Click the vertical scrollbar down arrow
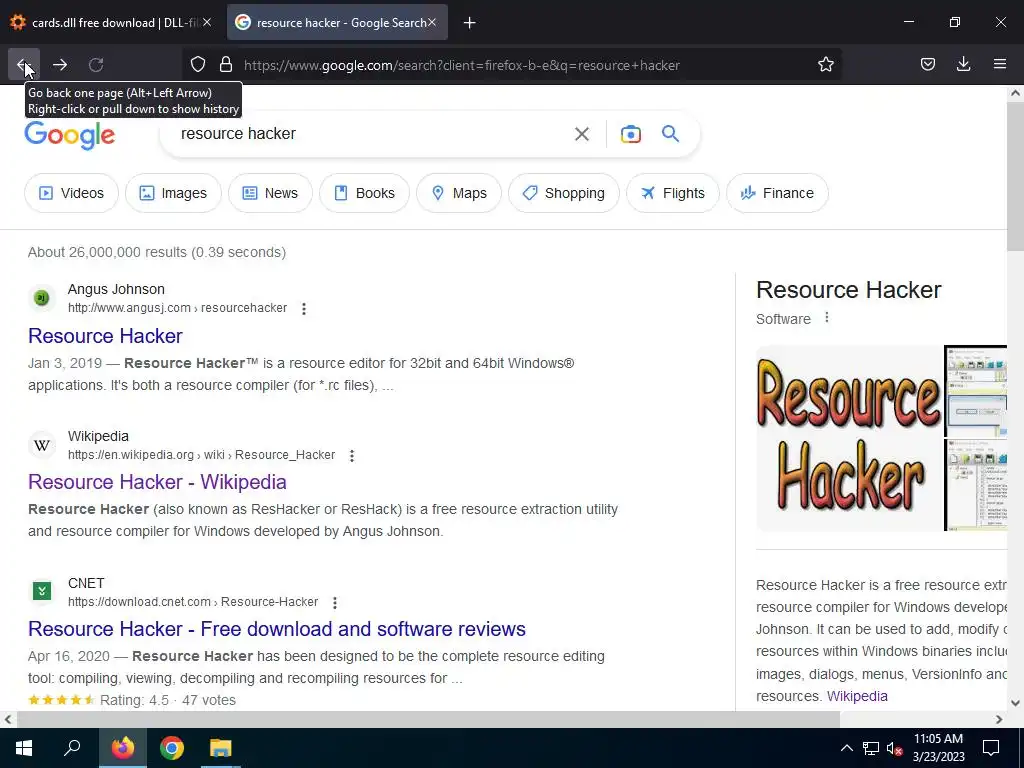The height and width of the screenshot is (768, 1024). [1015, 703]
